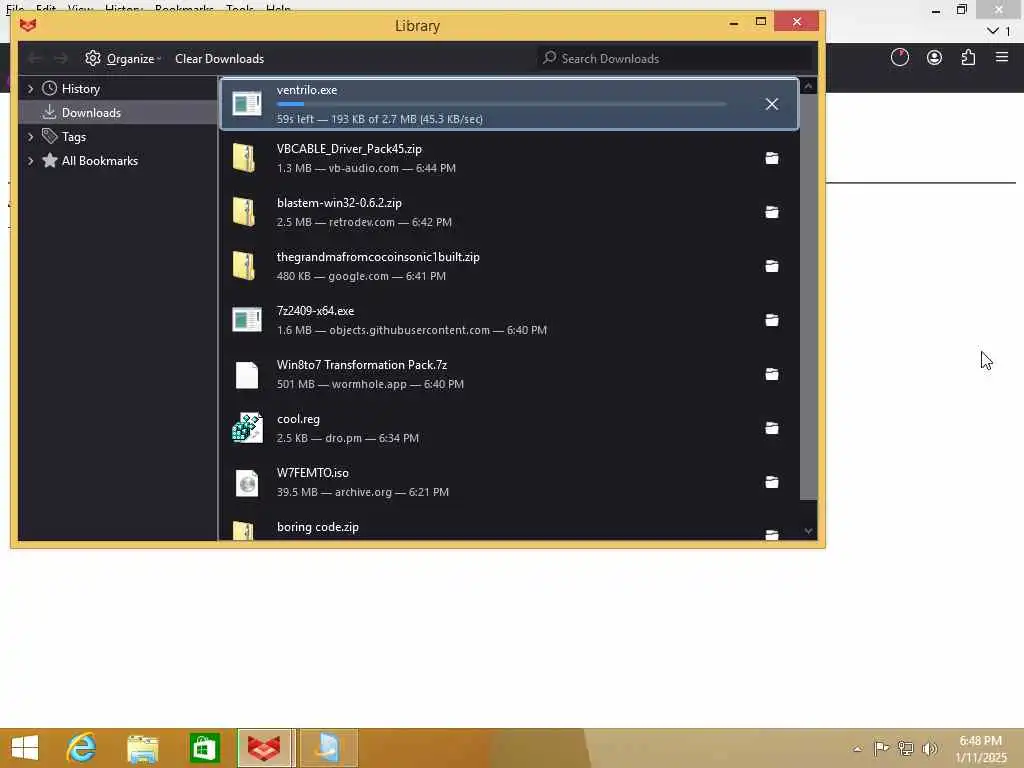Screen dimensions: 1024x768
Task: Open containing folder for blastem-win32-0.6.2.zip
Action: (771, 212)
